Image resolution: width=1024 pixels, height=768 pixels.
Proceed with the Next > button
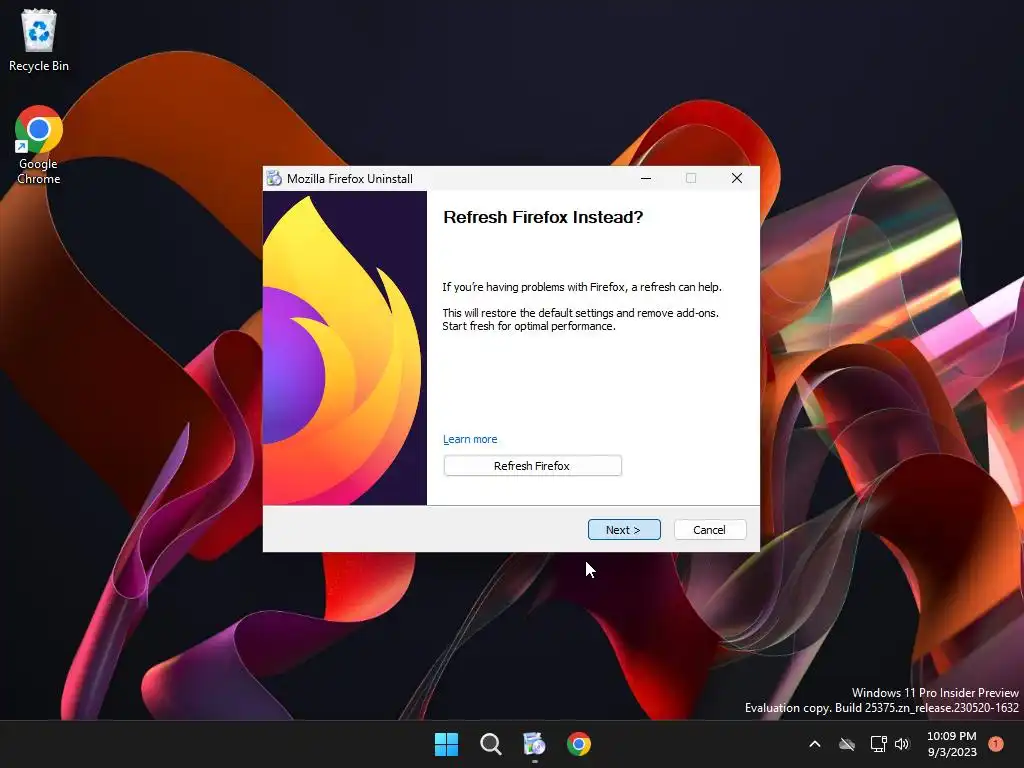pos(624,530)
